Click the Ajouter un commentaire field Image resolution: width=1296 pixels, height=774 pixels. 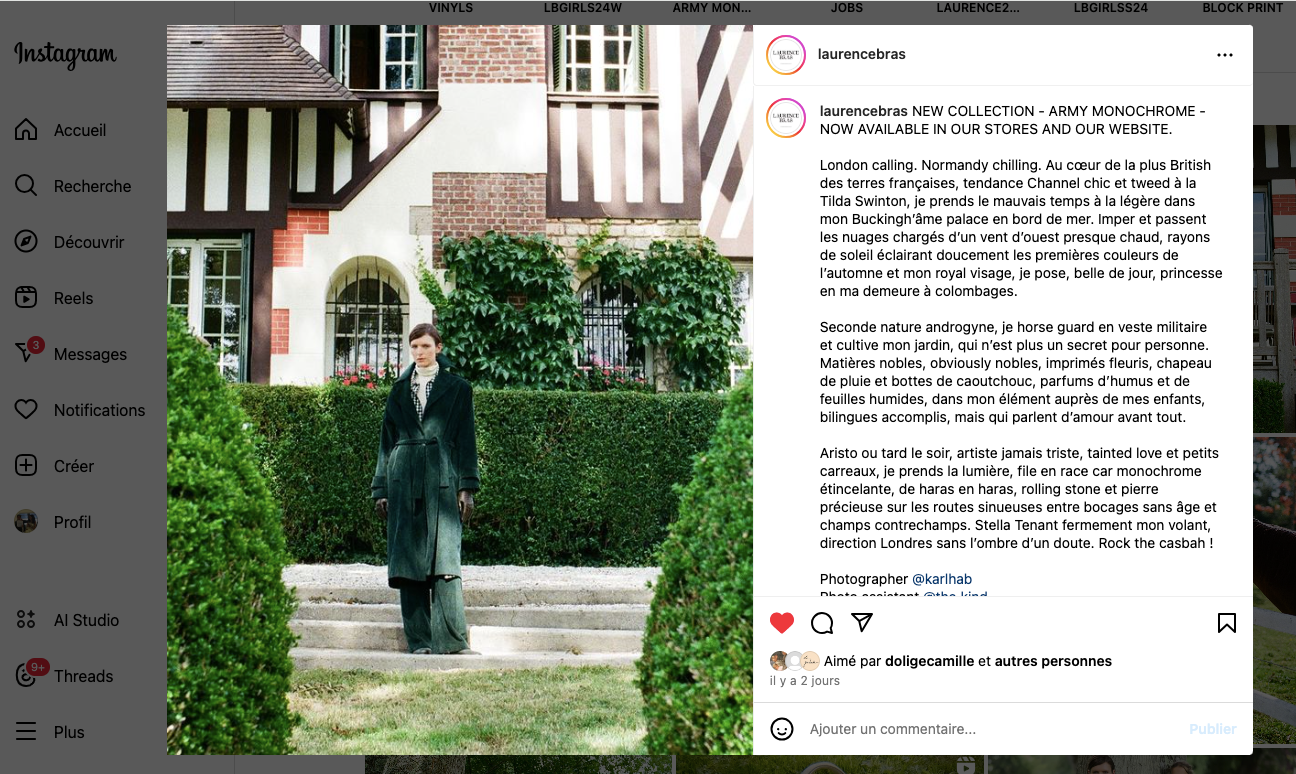(992, 729)
